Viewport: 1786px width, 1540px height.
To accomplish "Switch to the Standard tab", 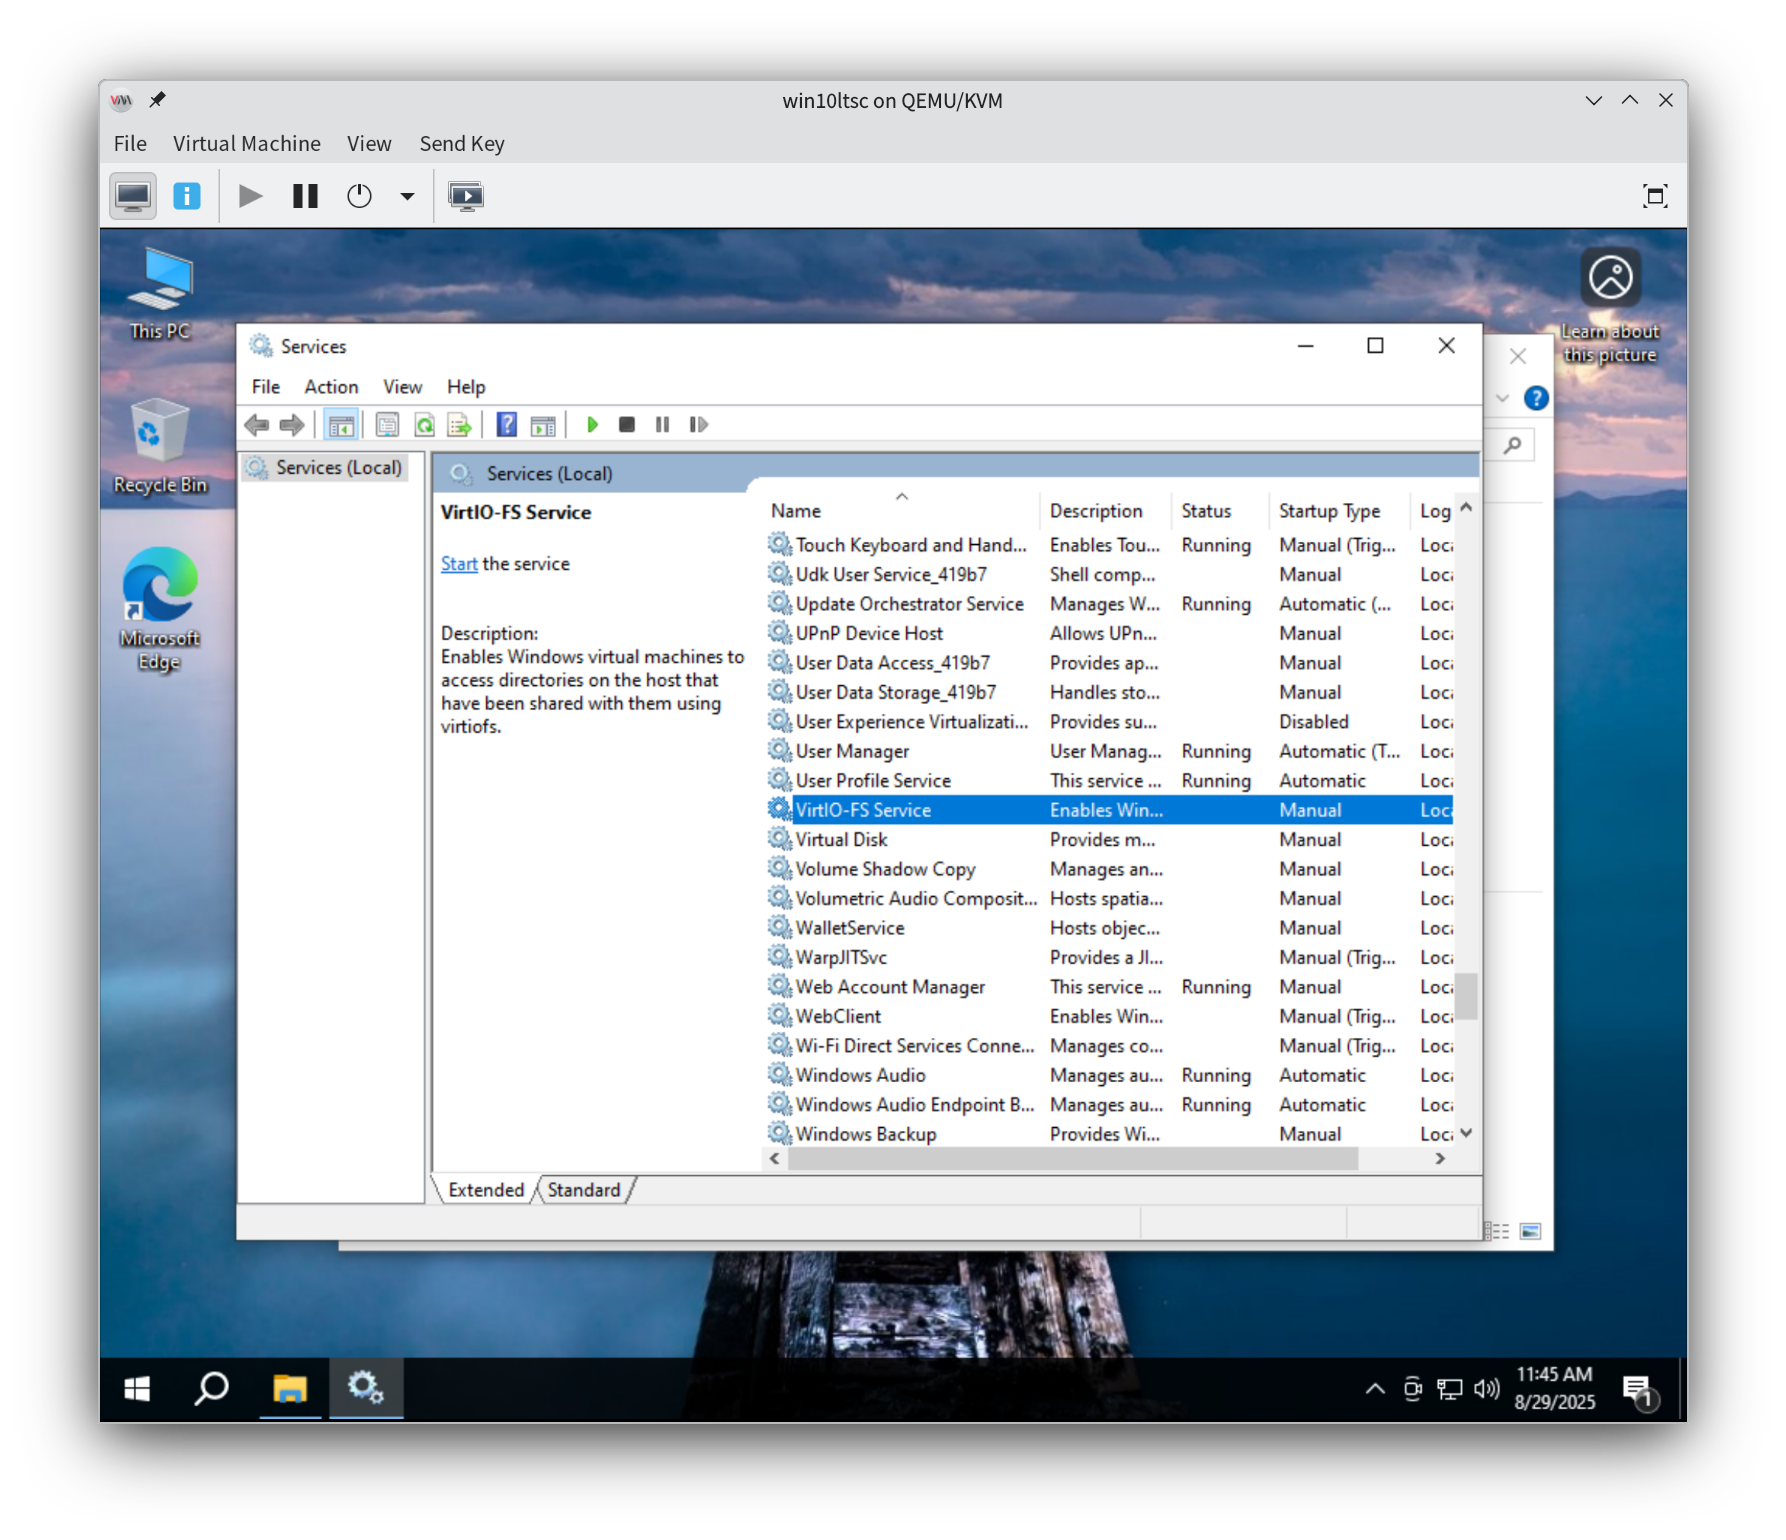I will click(583, 1190).
